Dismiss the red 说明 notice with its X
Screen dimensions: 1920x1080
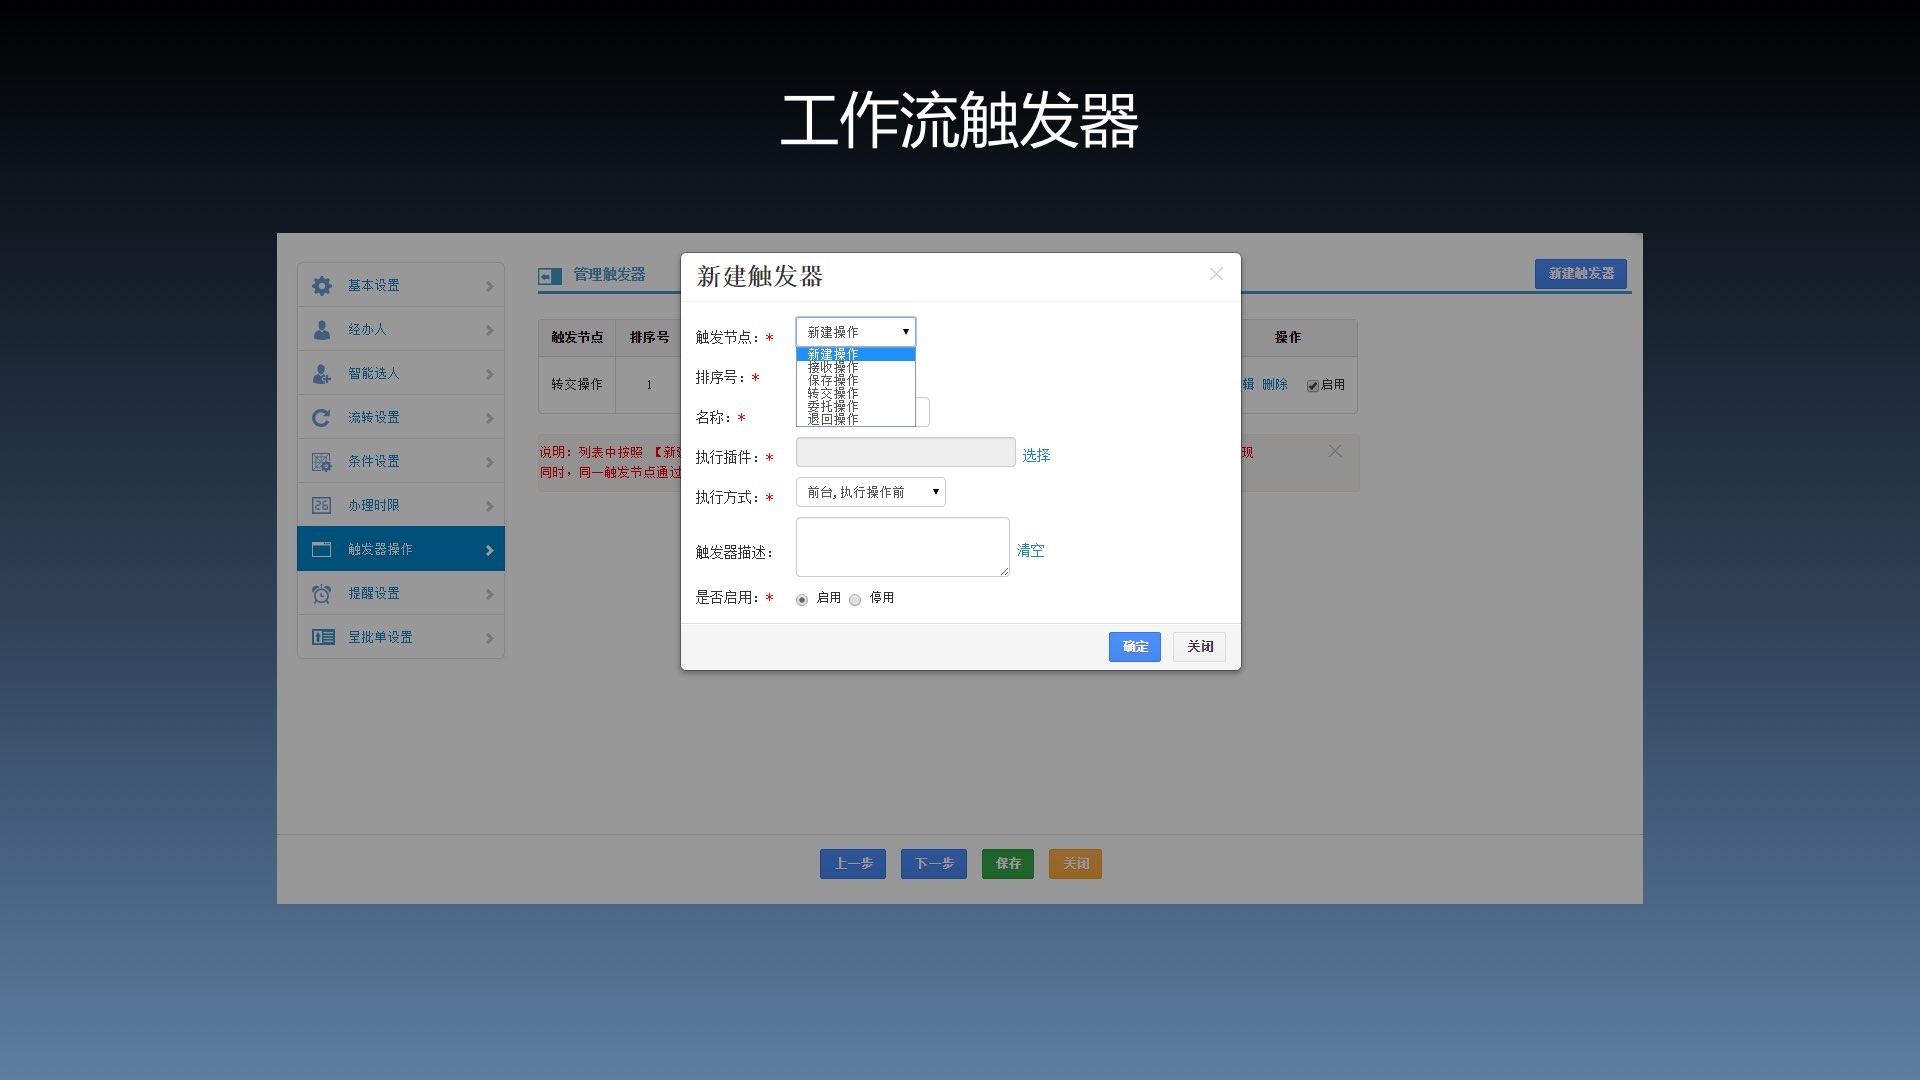[1335, 451]
